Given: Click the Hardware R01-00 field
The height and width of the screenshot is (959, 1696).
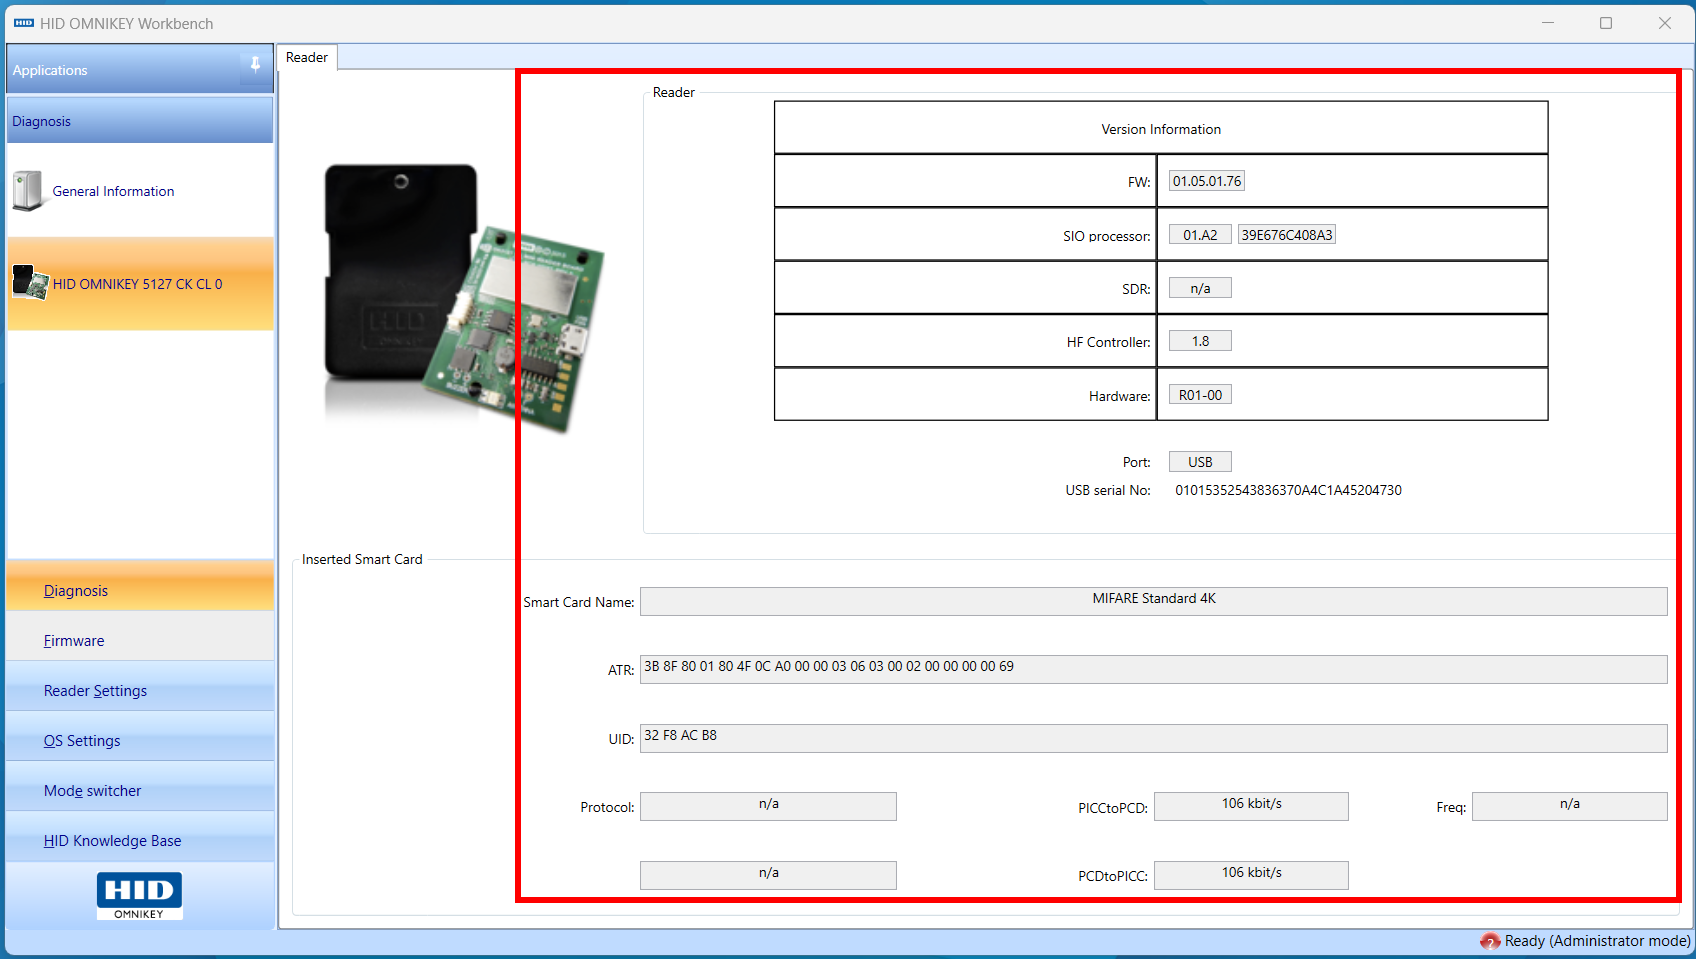Looking at the screenshot, I should point(1200,395).
